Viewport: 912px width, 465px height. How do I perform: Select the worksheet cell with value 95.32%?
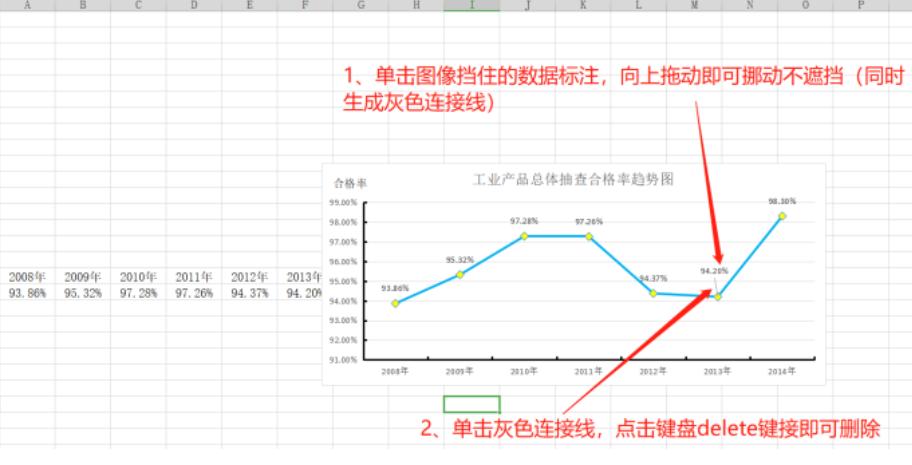[x=83, y=293]
